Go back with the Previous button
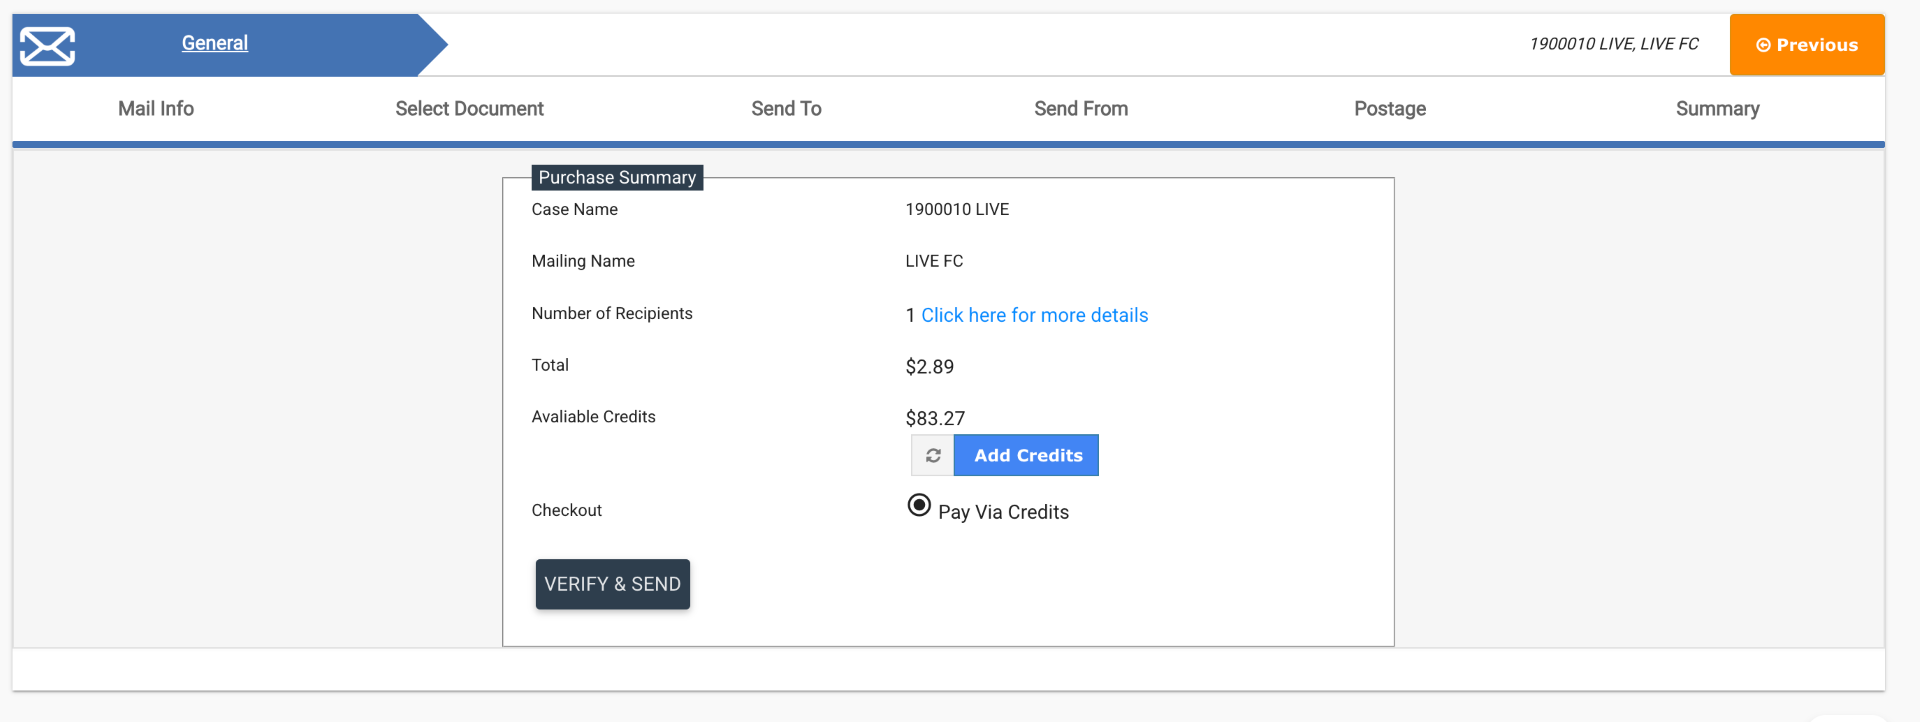The width and height of the screenshot is (1920, 722). tap(1806, 45)
